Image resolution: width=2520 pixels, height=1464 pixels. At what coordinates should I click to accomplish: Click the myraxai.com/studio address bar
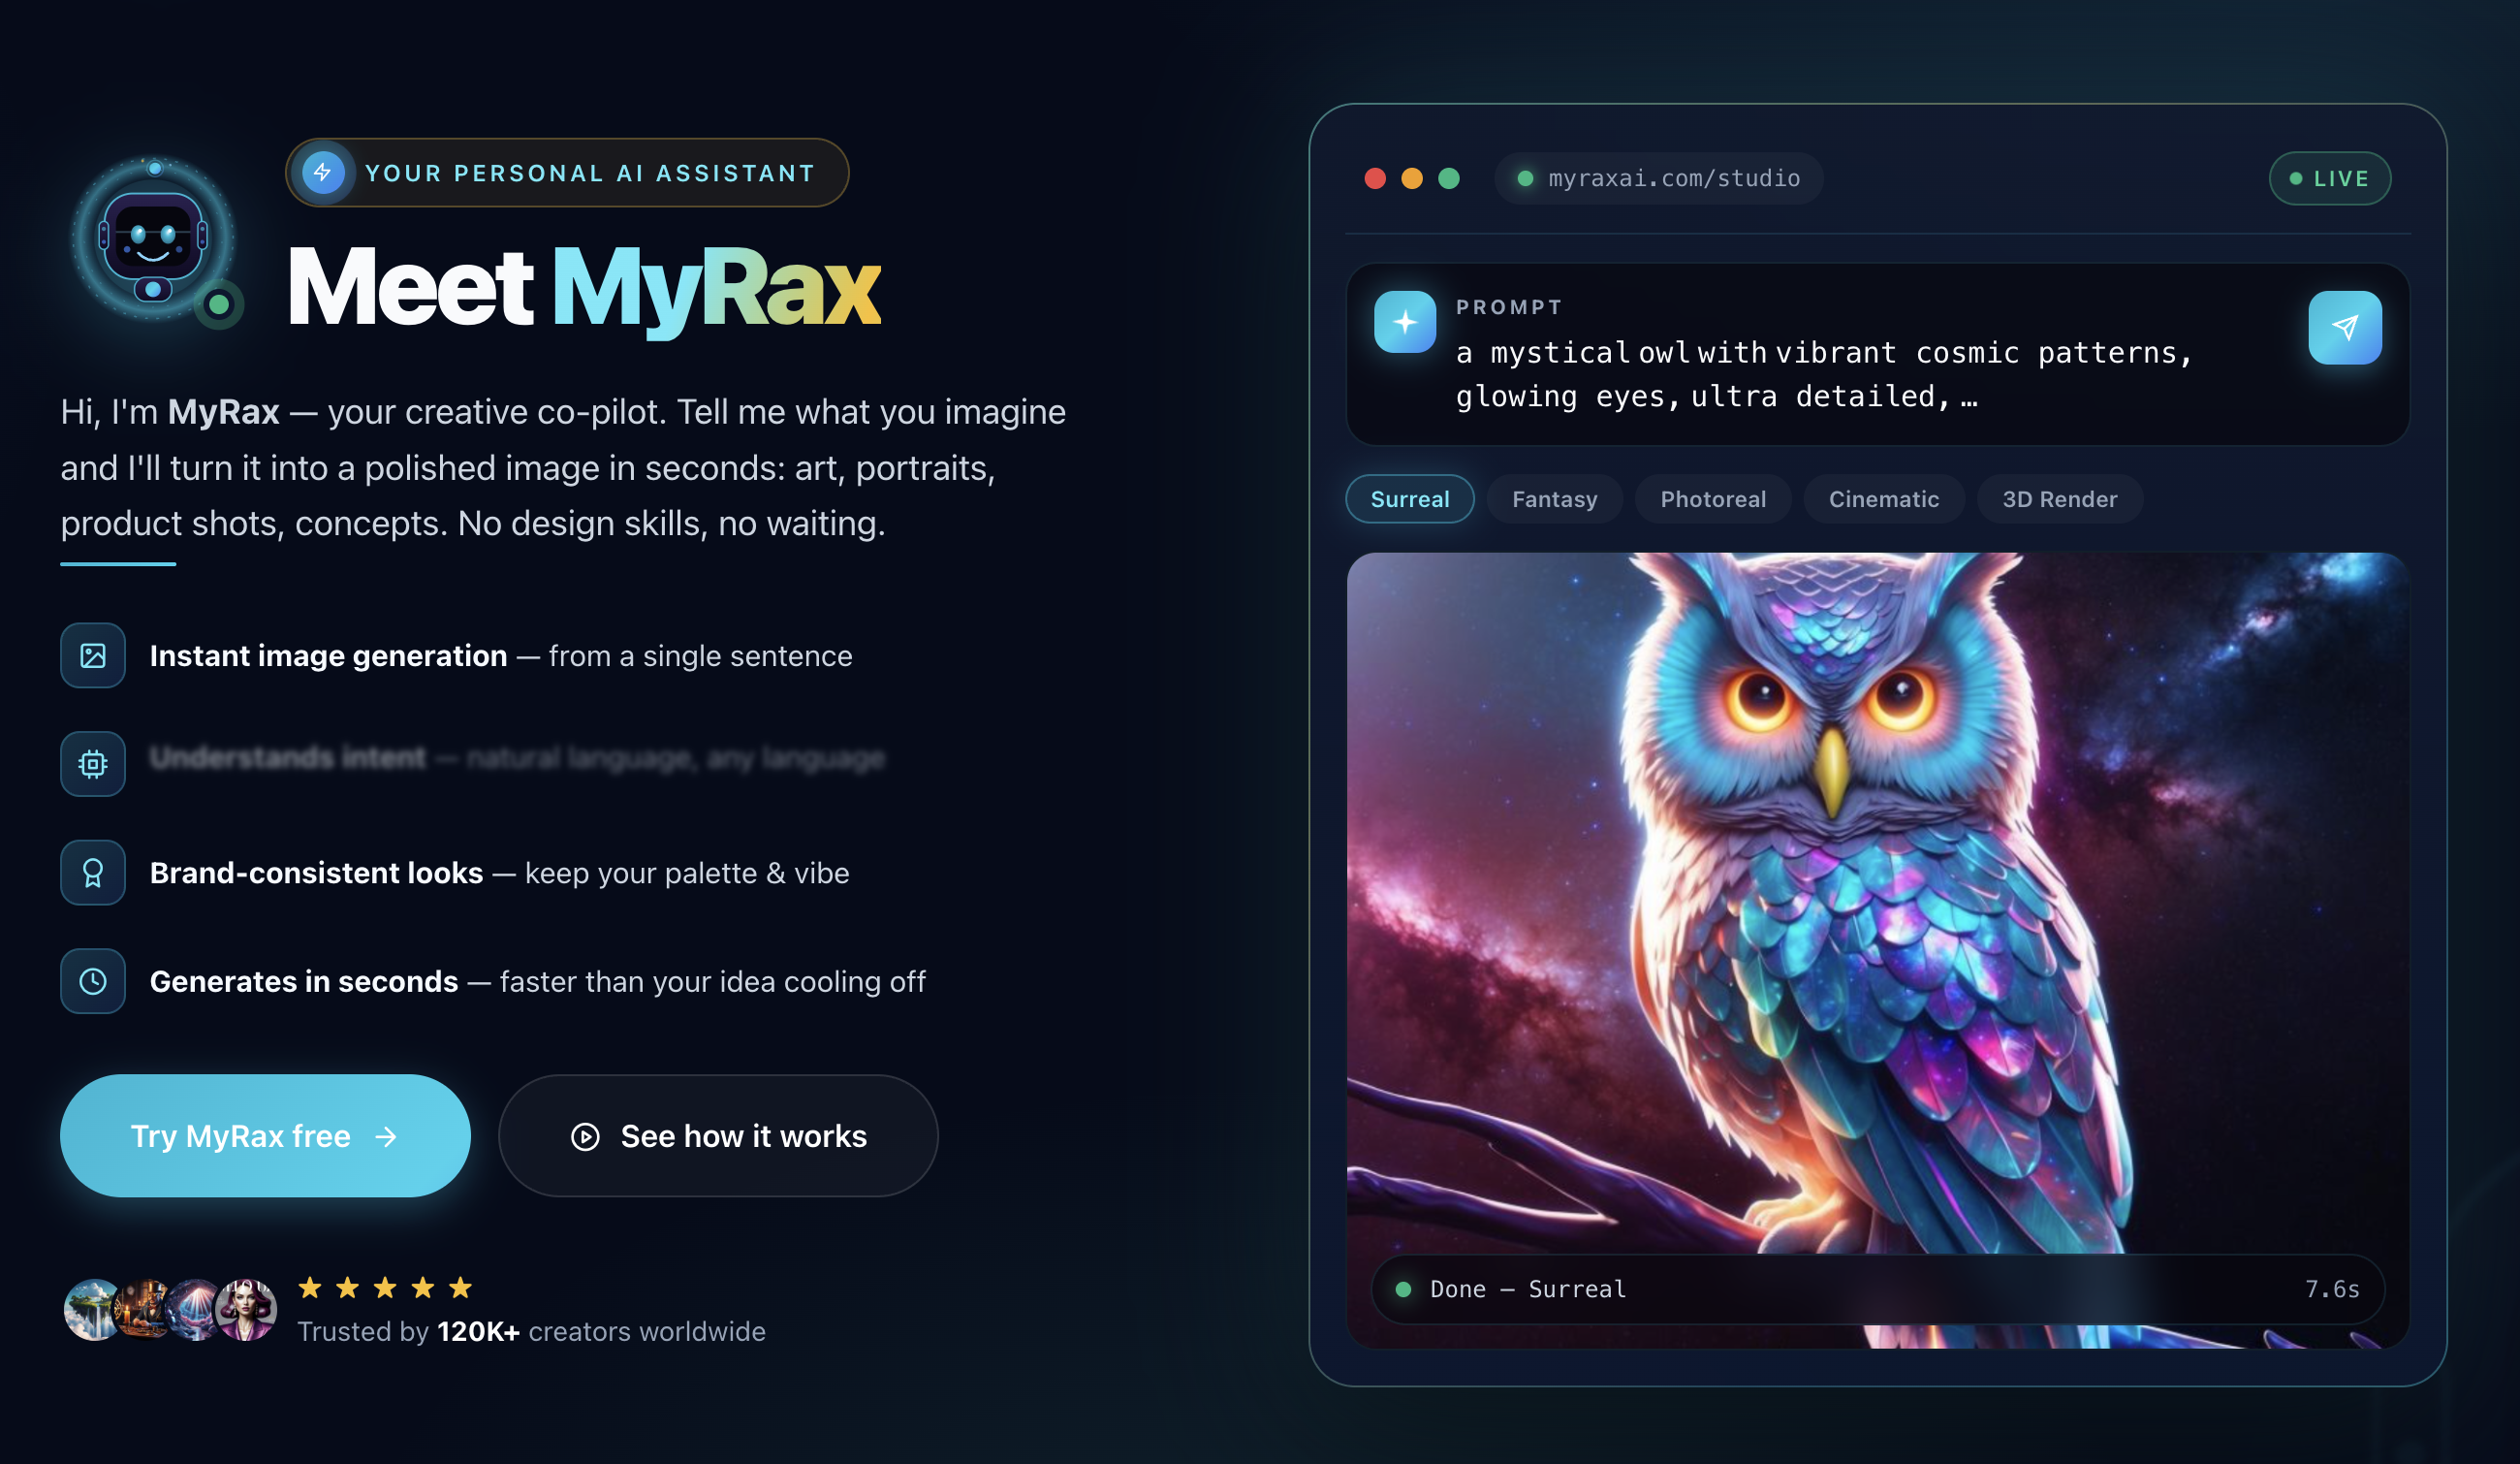click(1658, 178)
